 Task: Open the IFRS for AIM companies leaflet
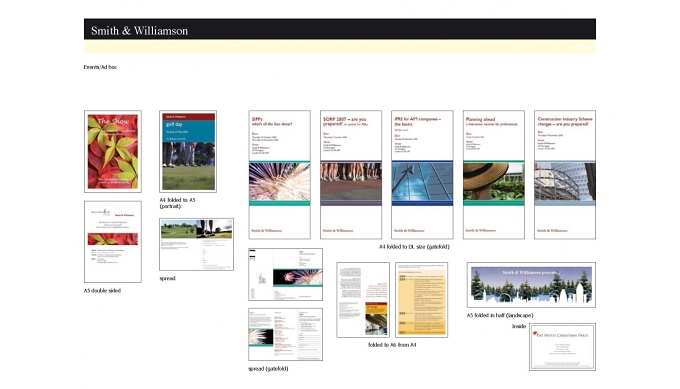(422, 175)
